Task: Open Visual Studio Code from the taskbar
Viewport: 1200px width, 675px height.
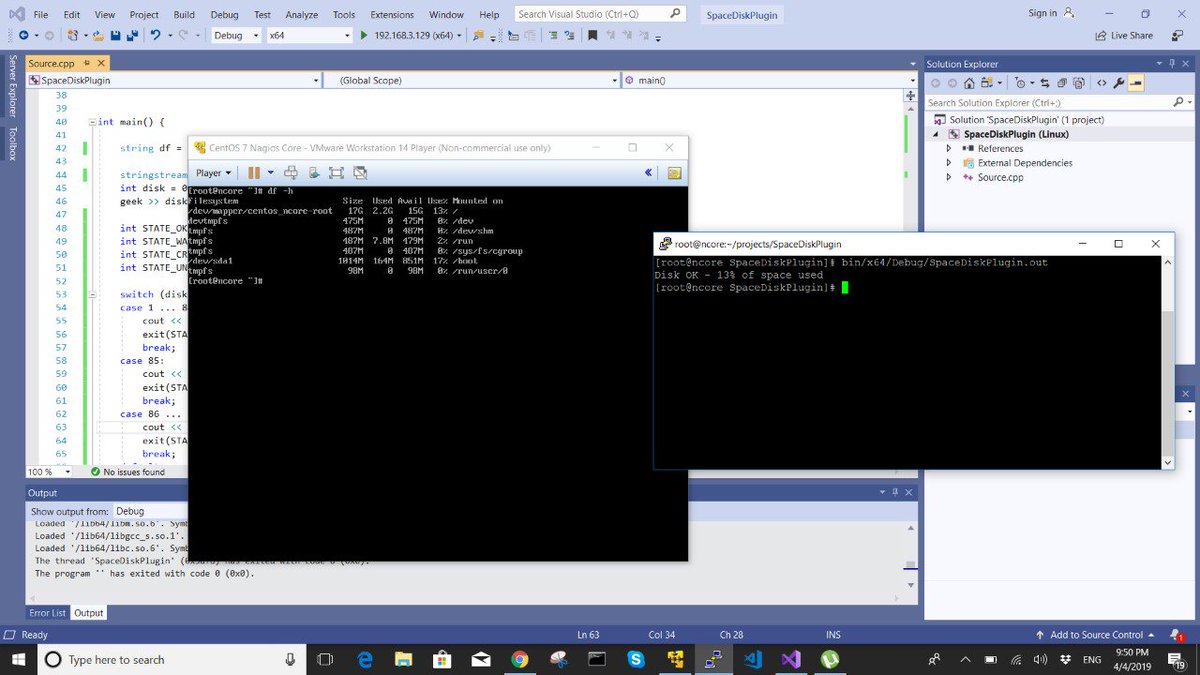Action: [x=753, y=659]
